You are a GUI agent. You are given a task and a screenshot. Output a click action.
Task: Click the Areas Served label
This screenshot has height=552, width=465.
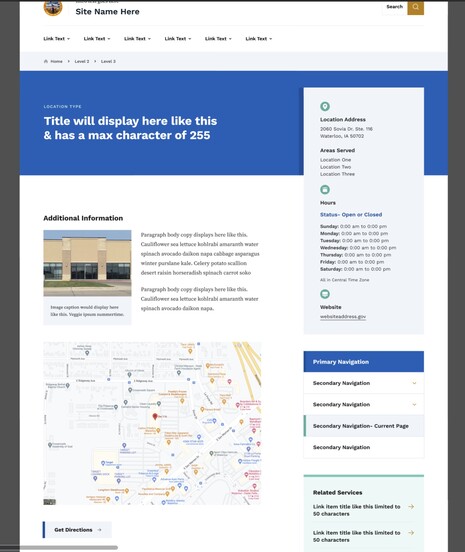tap(337, 150)
